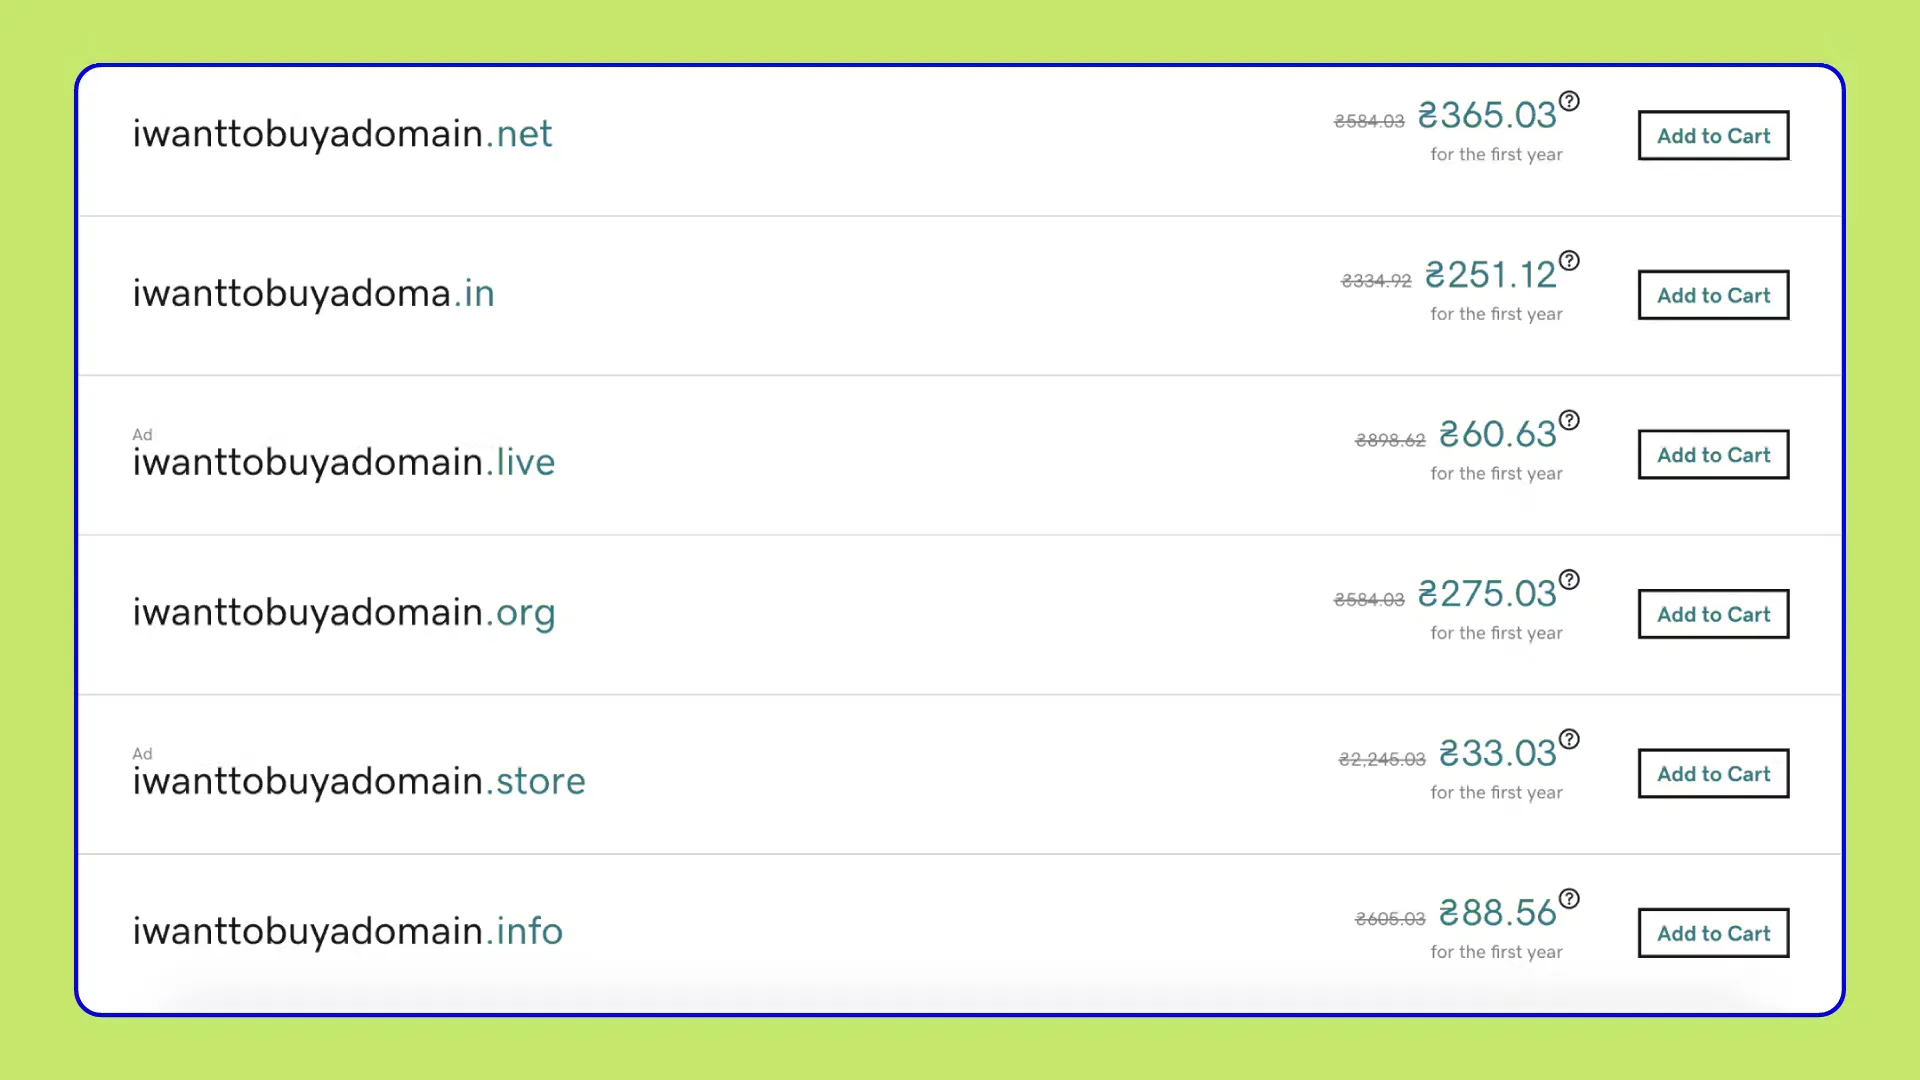Show price details icon for the .store domain

coord(1569,739)
